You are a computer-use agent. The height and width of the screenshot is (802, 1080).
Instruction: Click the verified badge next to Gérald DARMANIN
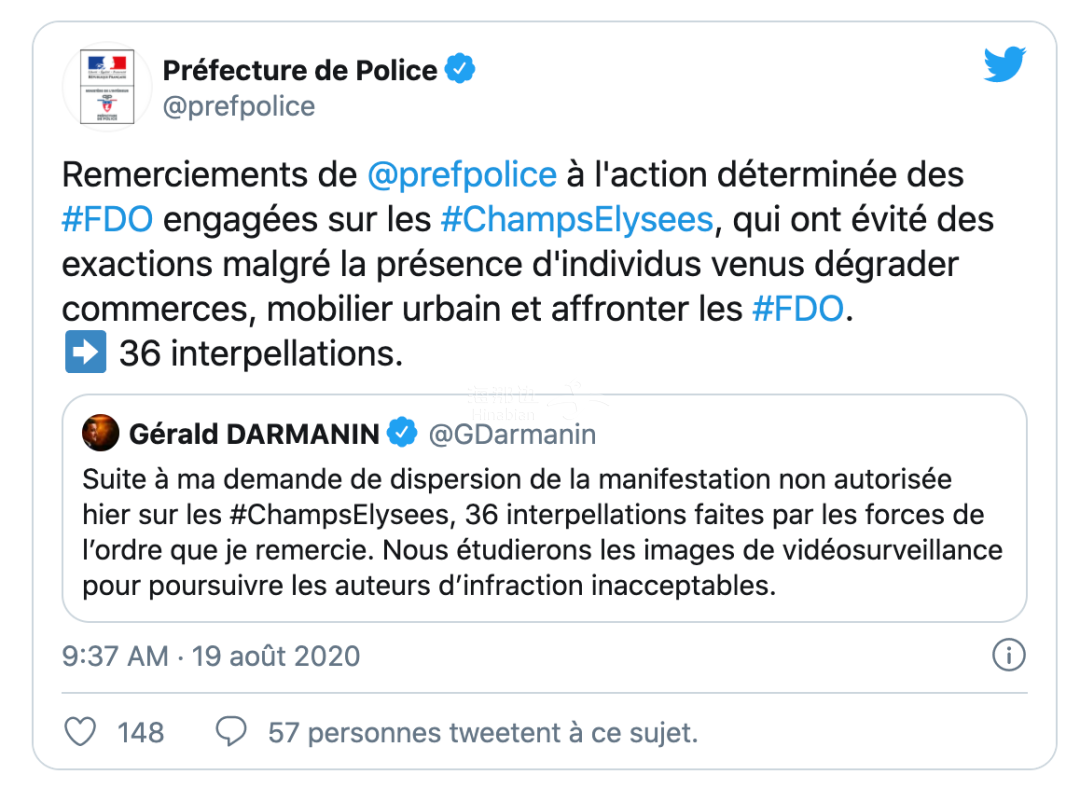[402, 433]
